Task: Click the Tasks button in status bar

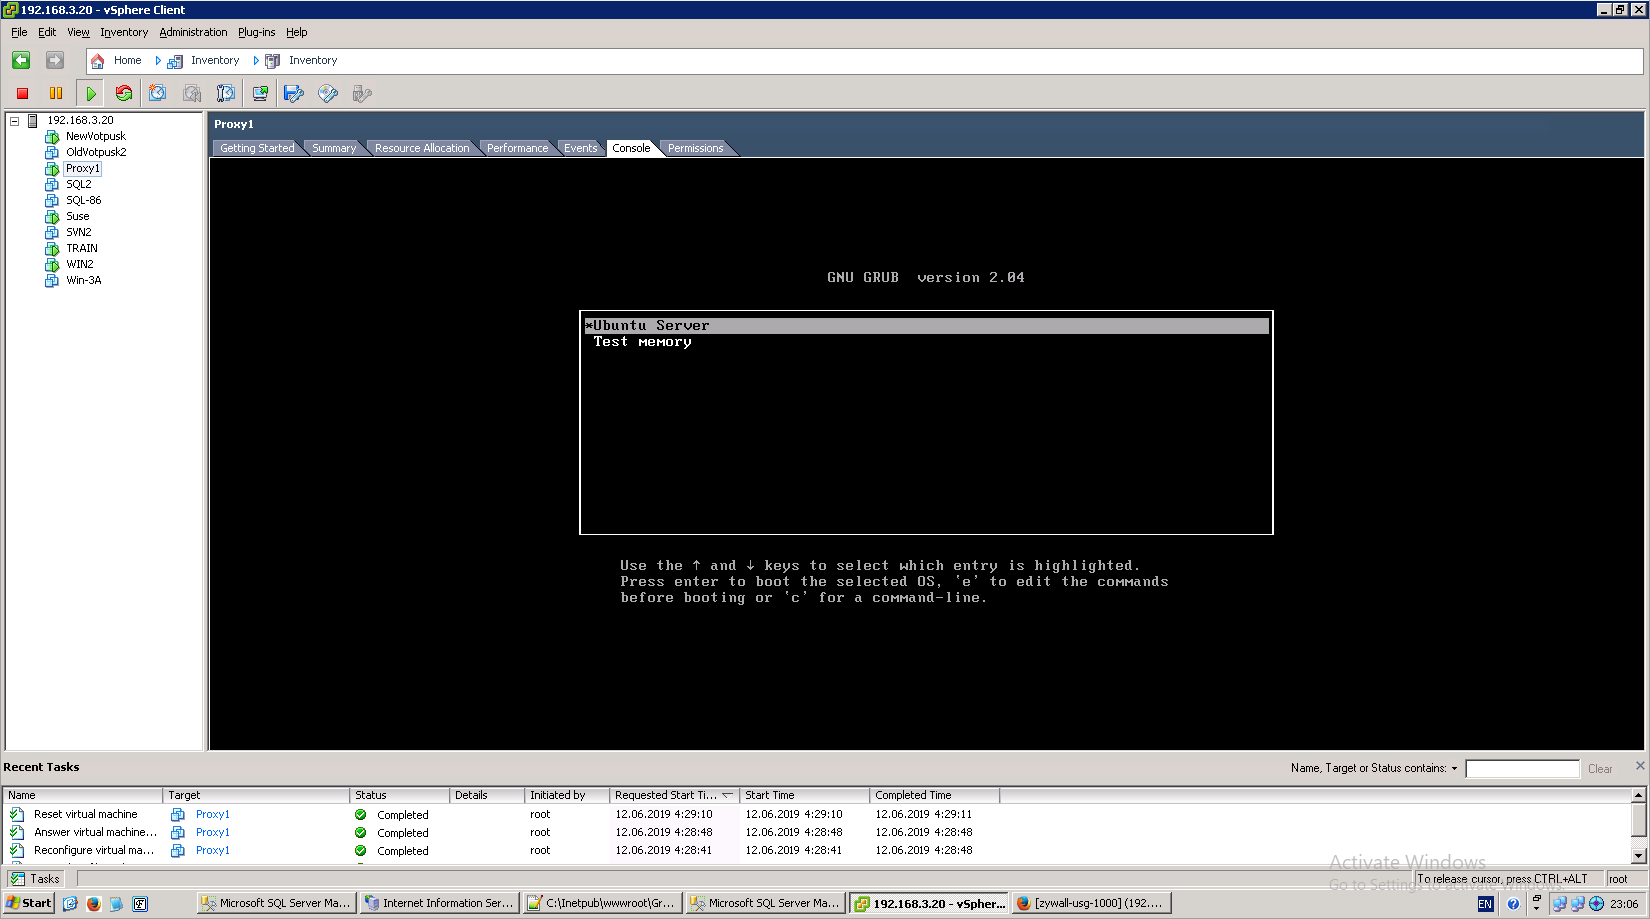Action: [x=36, y=879]
